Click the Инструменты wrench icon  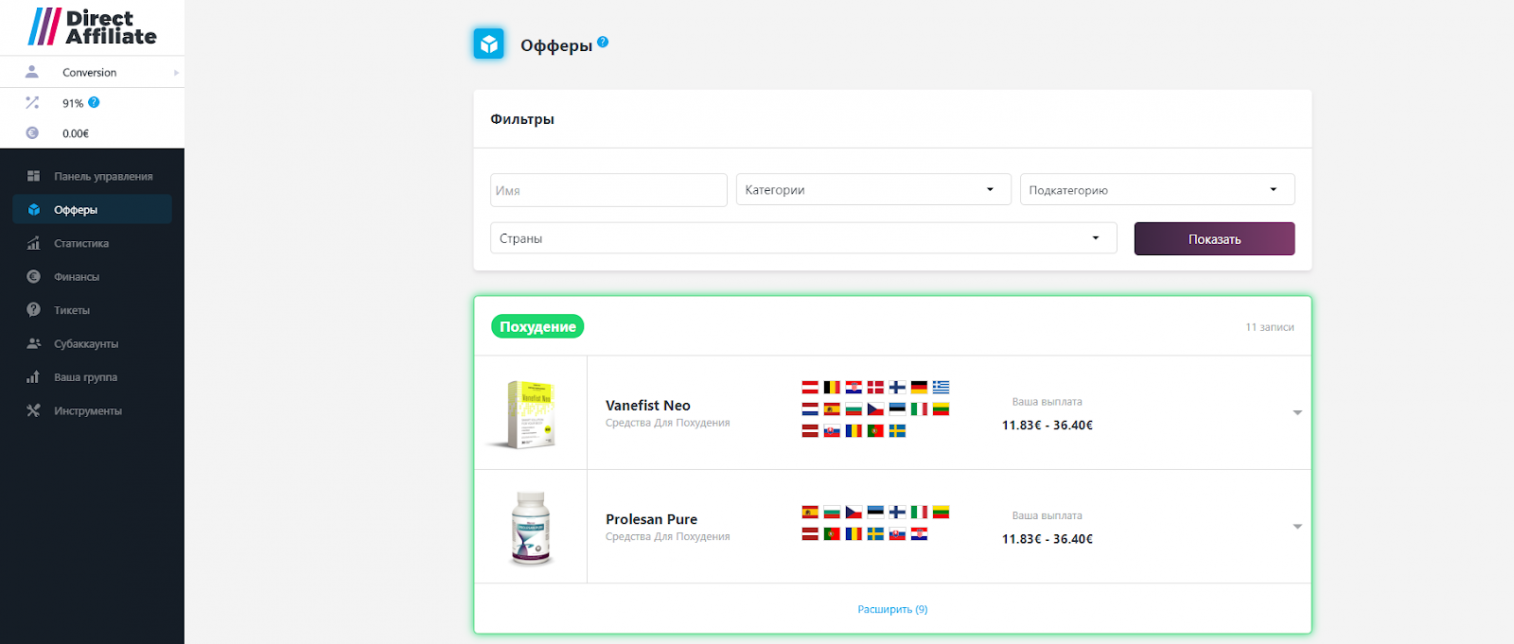33,411
